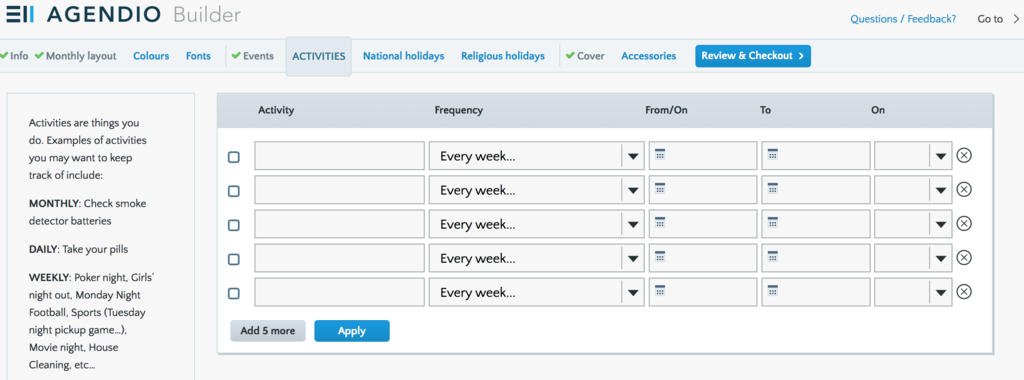
Task: Remove the fifth activity row with X icon
Action: (x=964, y=291)
